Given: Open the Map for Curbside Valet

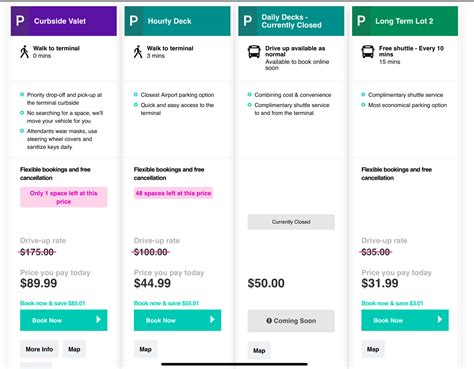Looking at the screenshot, I should click(x=74, y=349).
